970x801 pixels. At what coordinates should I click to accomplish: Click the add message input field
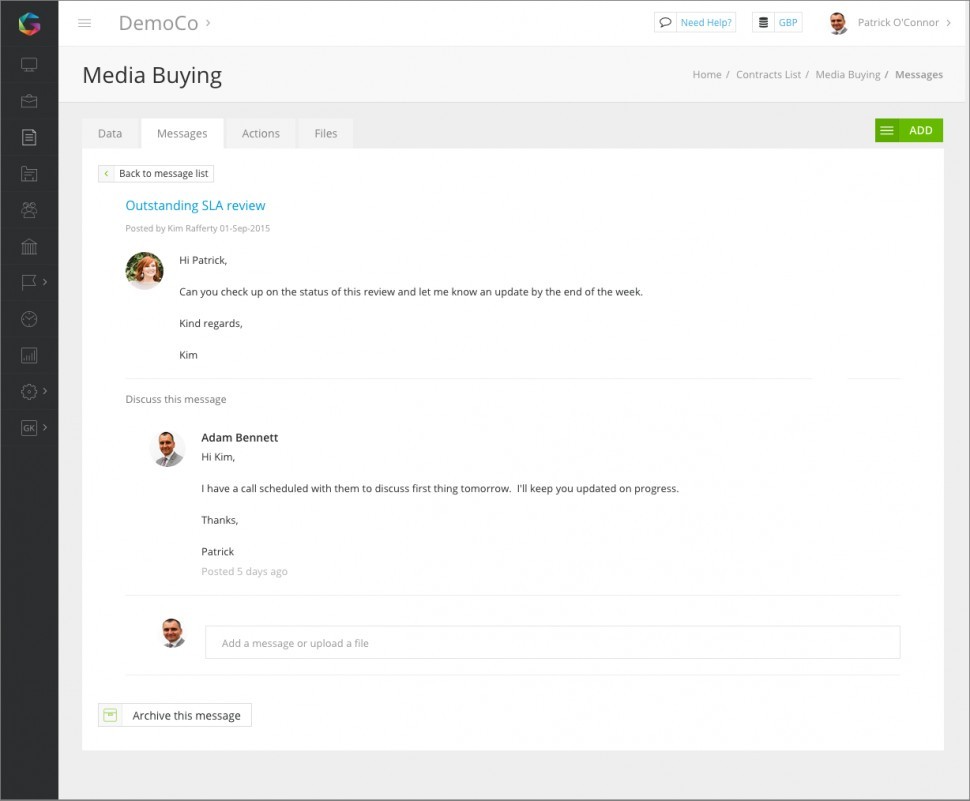click(552, 643)
